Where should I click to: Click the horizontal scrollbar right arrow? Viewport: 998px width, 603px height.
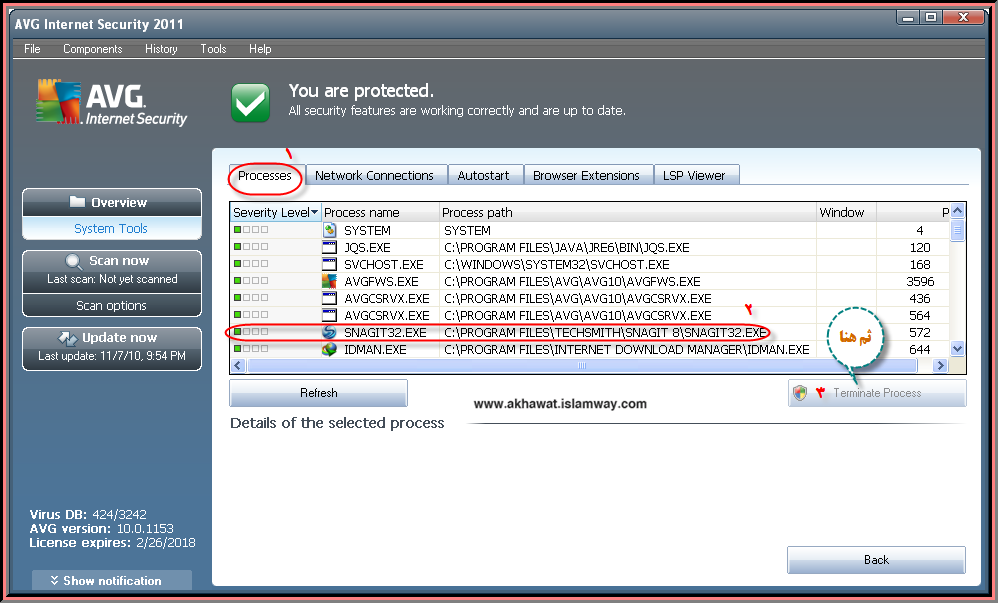click(940, 365)
